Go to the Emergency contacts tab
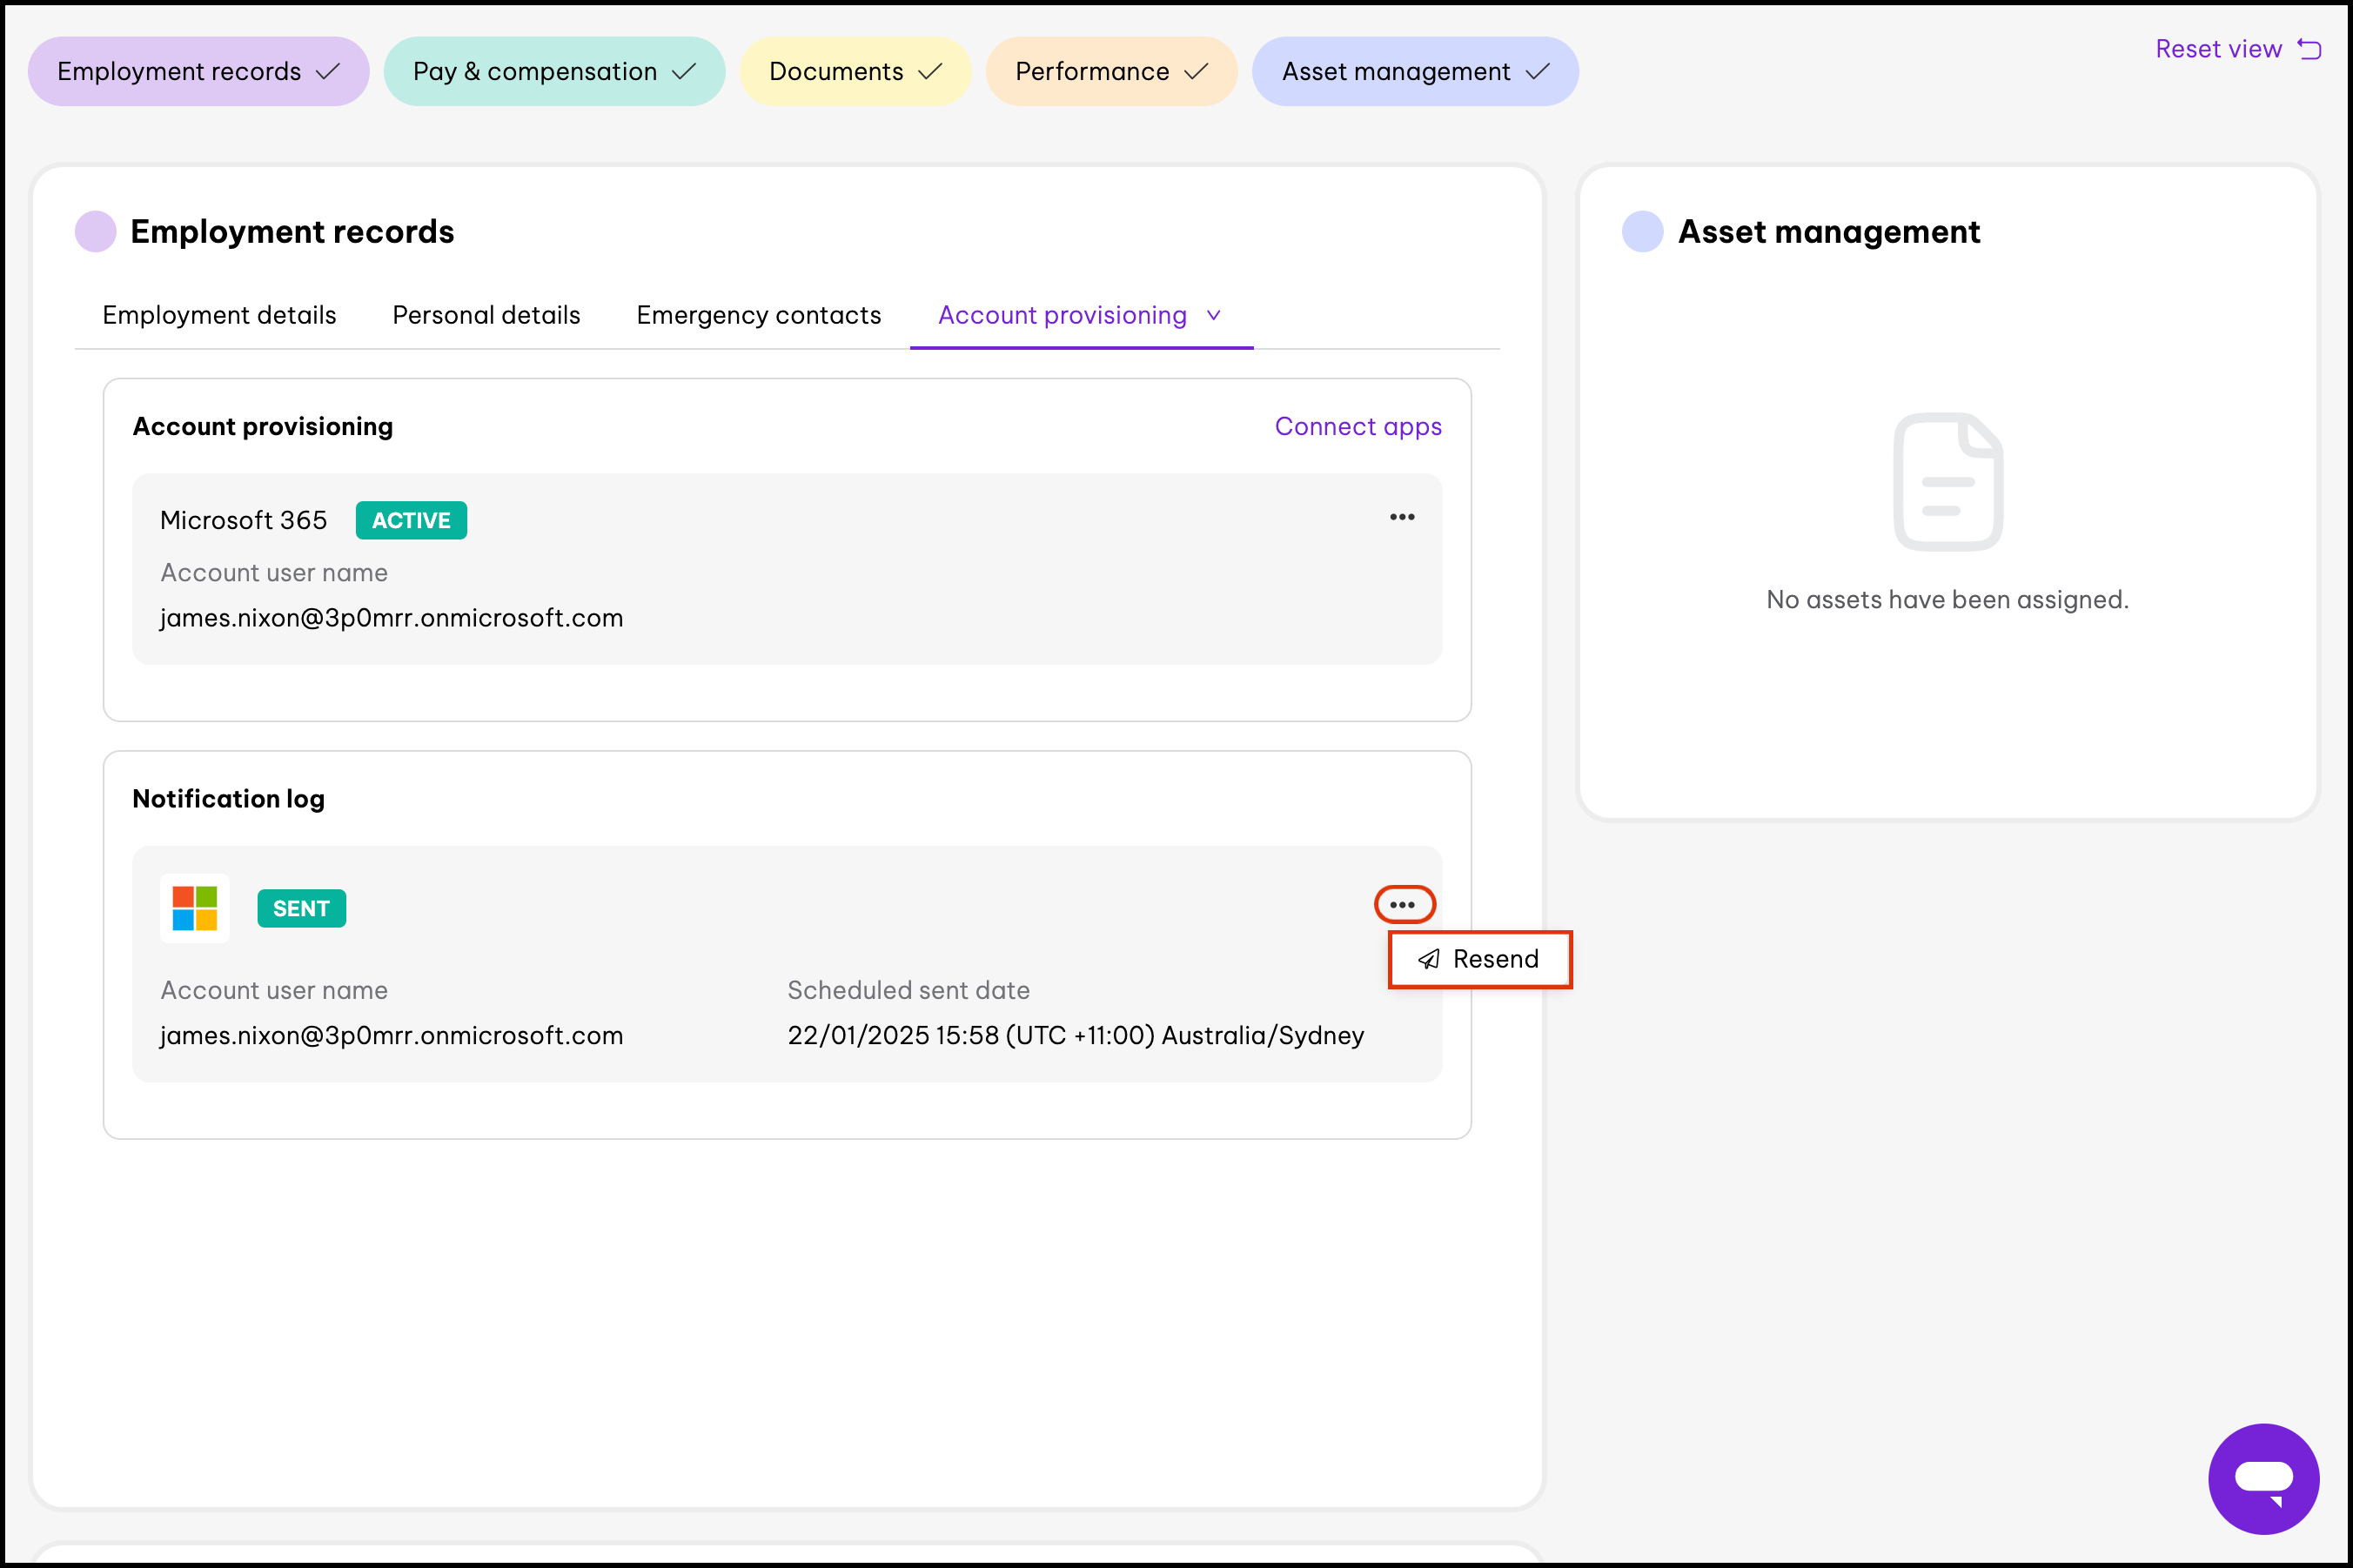The width and height of the screenshot is (2353, 1568). pyautogui.click(x=758, y=315)
